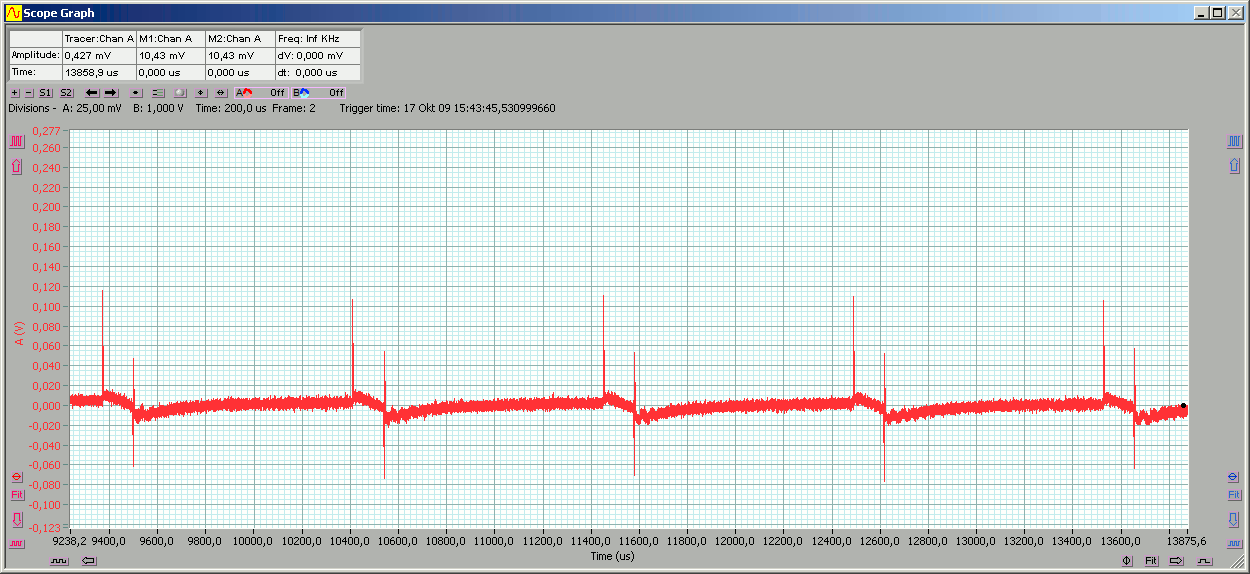Click the Time (us) axis label
This screenshot has height=574, width=1250.
click(612, 556)
